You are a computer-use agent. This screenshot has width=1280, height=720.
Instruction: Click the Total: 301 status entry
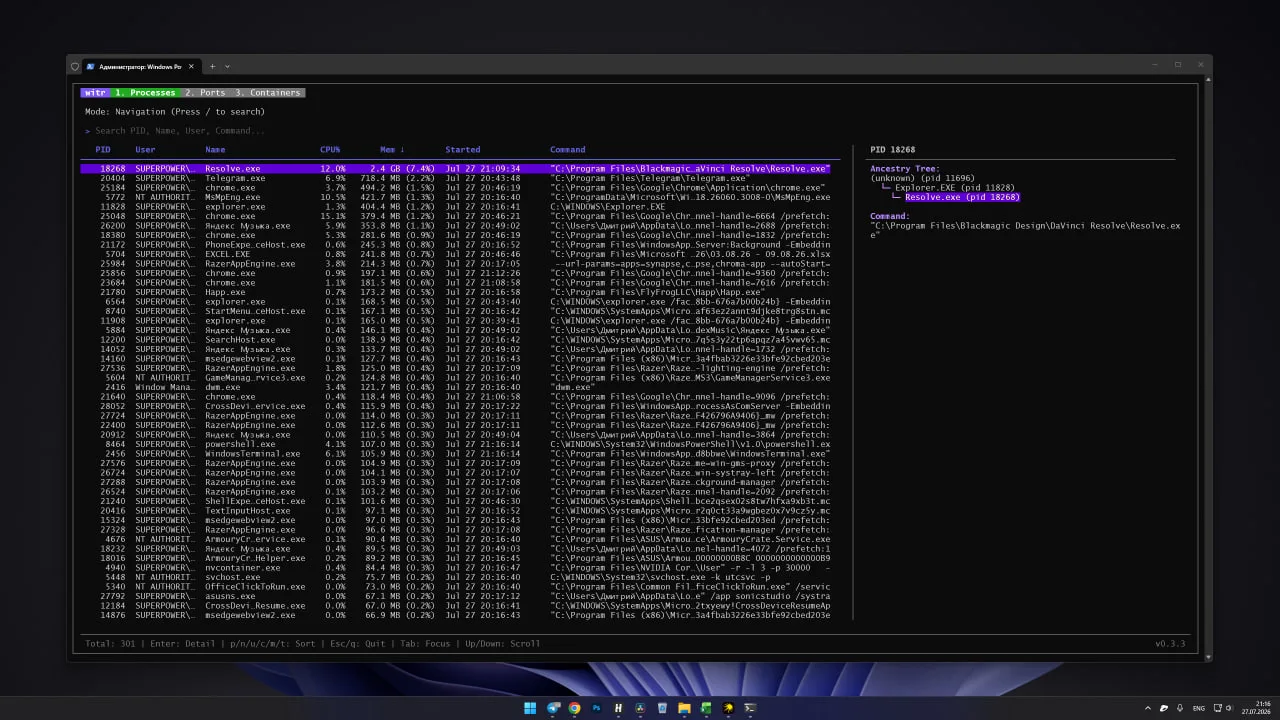click(x=108, y=644)
